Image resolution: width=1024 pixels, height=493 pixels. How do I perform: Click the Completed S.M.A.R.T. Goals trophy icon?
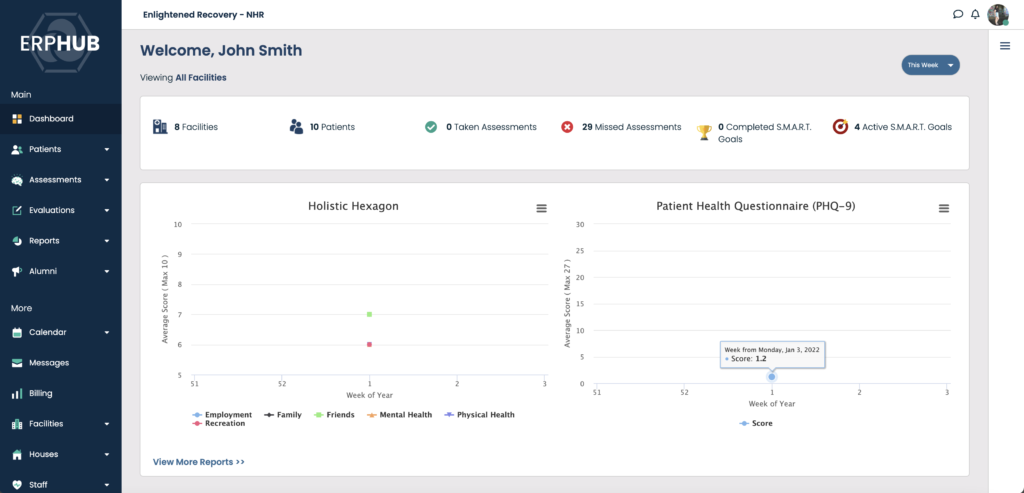coord(704,133)
